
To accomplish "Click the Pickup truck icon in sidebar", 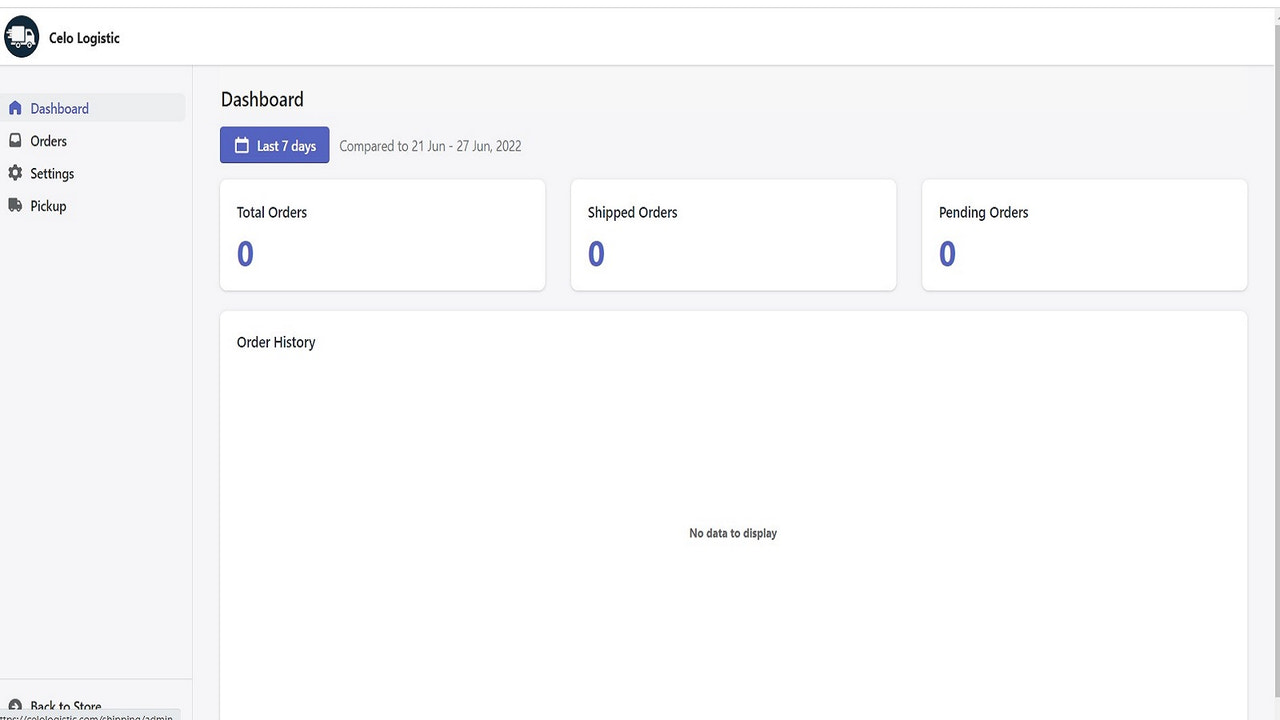I will [x=15, y=205].
